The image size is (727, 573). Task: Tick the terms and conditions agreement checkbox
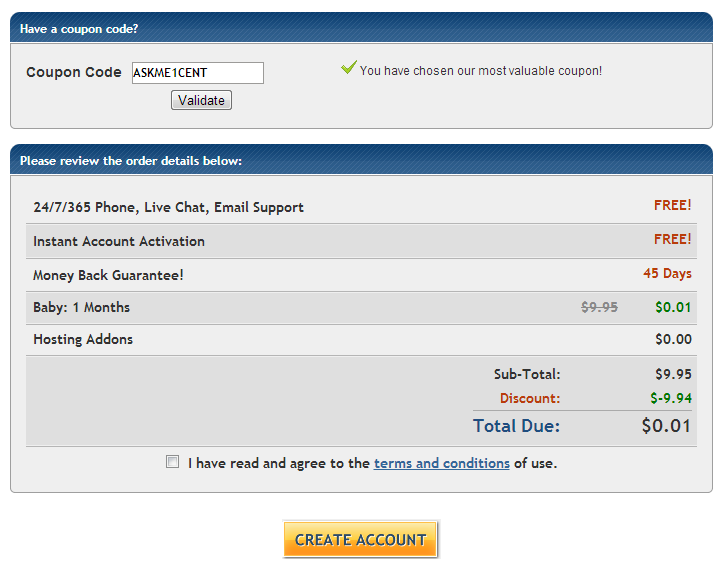coord(173,462)
